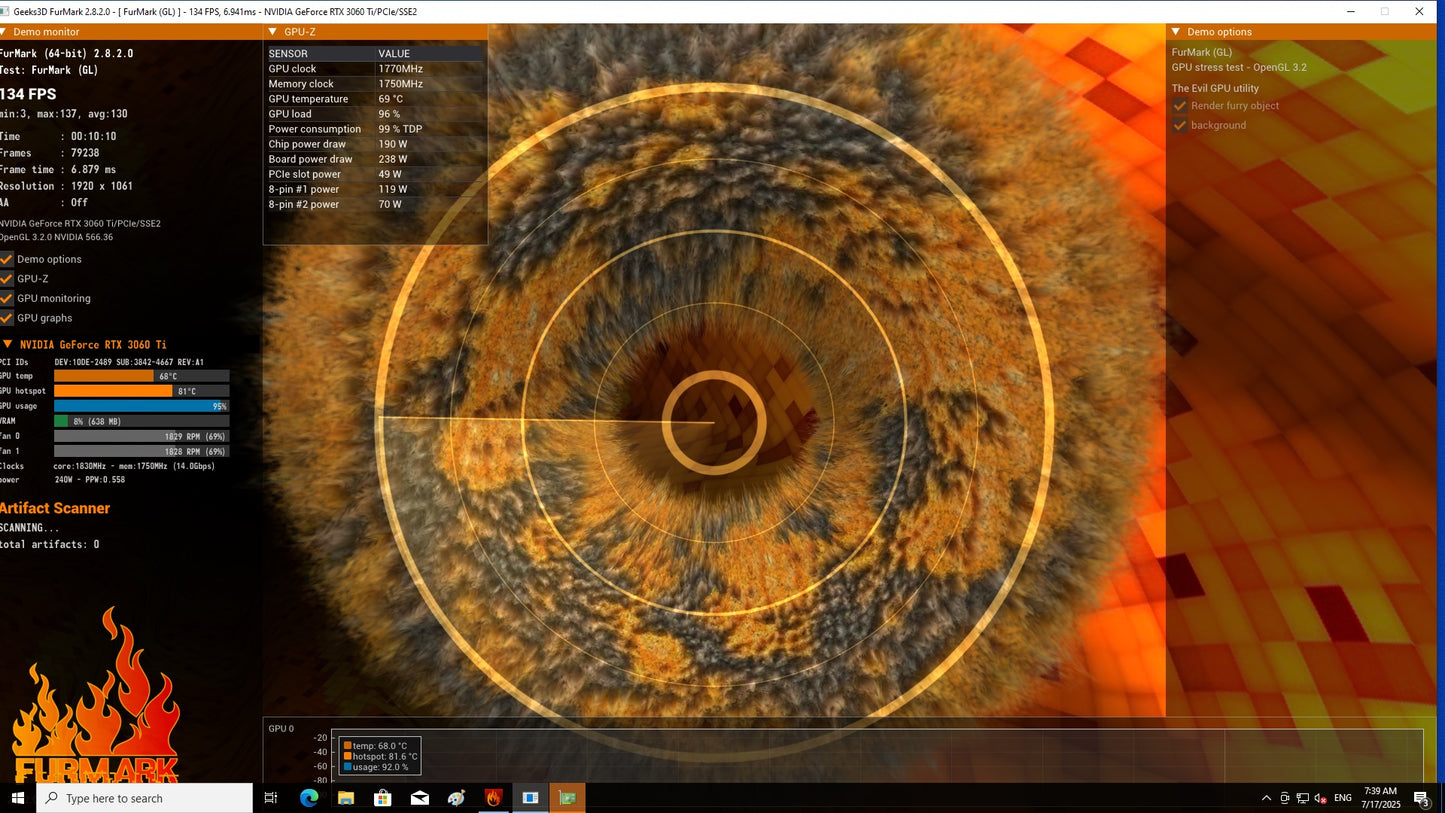The image size is (1445, 813).
Task: Select the Board power draw row
Action: 375,159
